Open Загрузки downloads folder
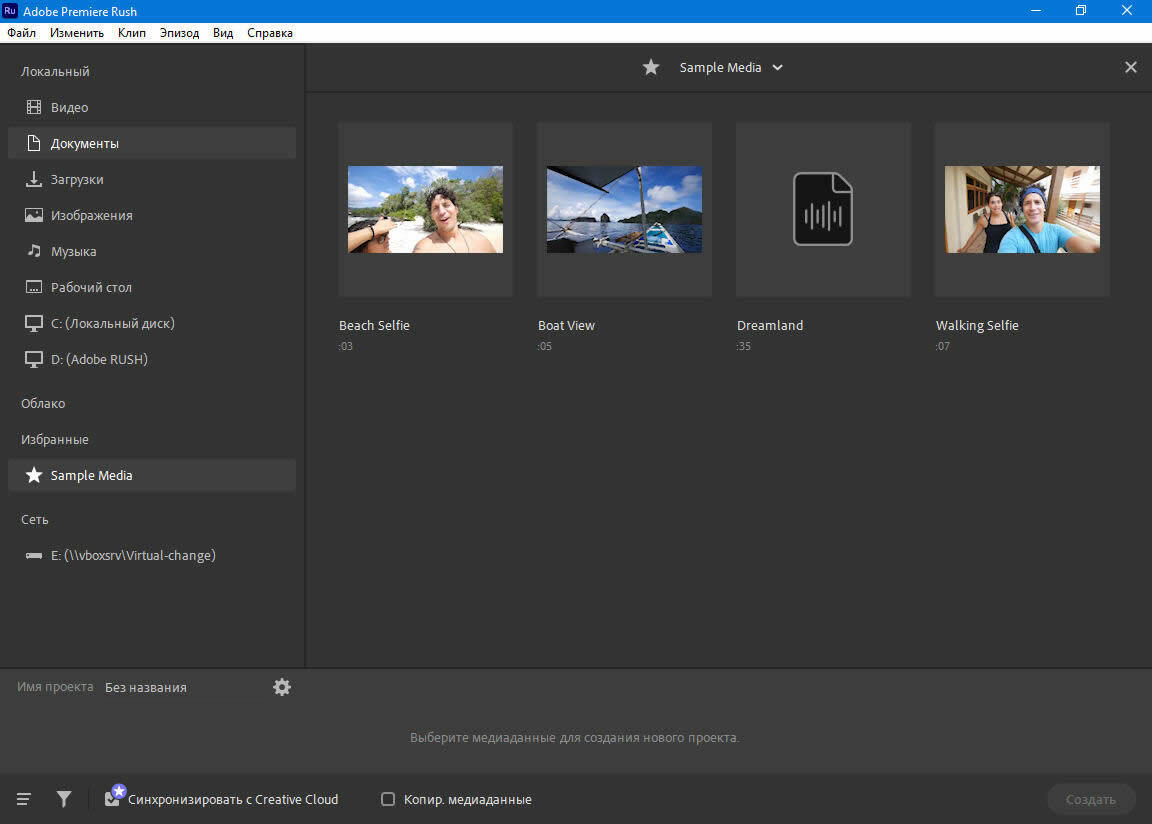Image resolution: width=1152 pixels, height=824 pixels. coord(77,179)
